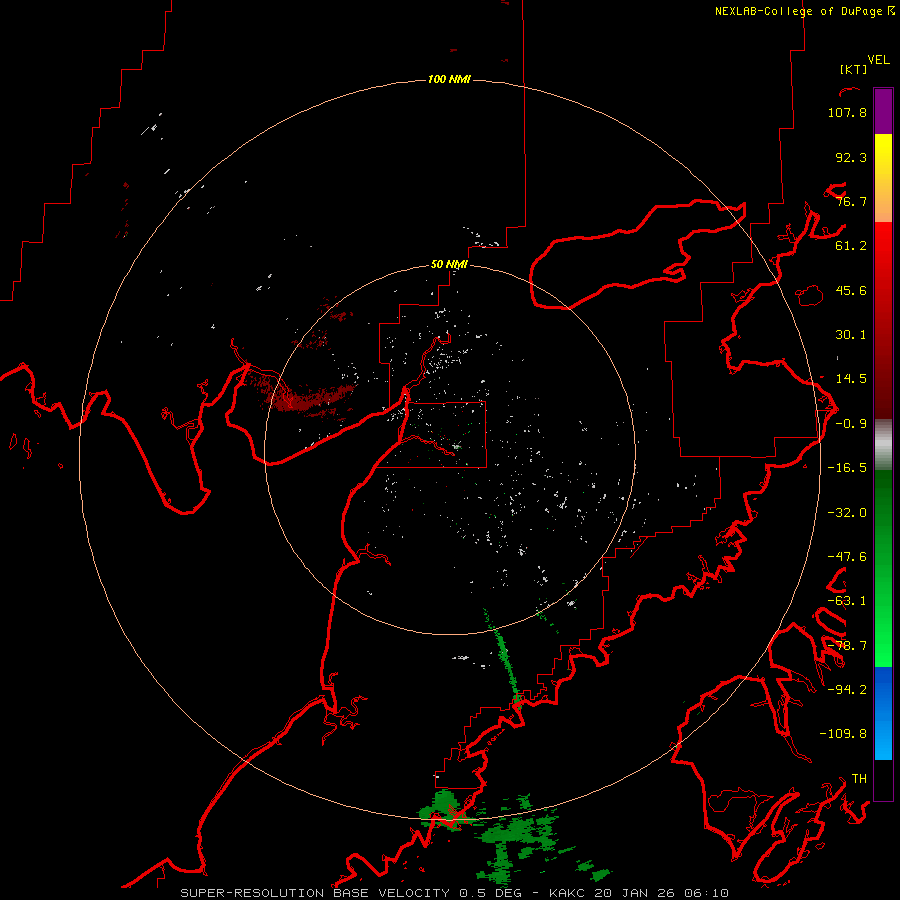
Task: Select the -32.0 legend value
Action: coord(847,513)
